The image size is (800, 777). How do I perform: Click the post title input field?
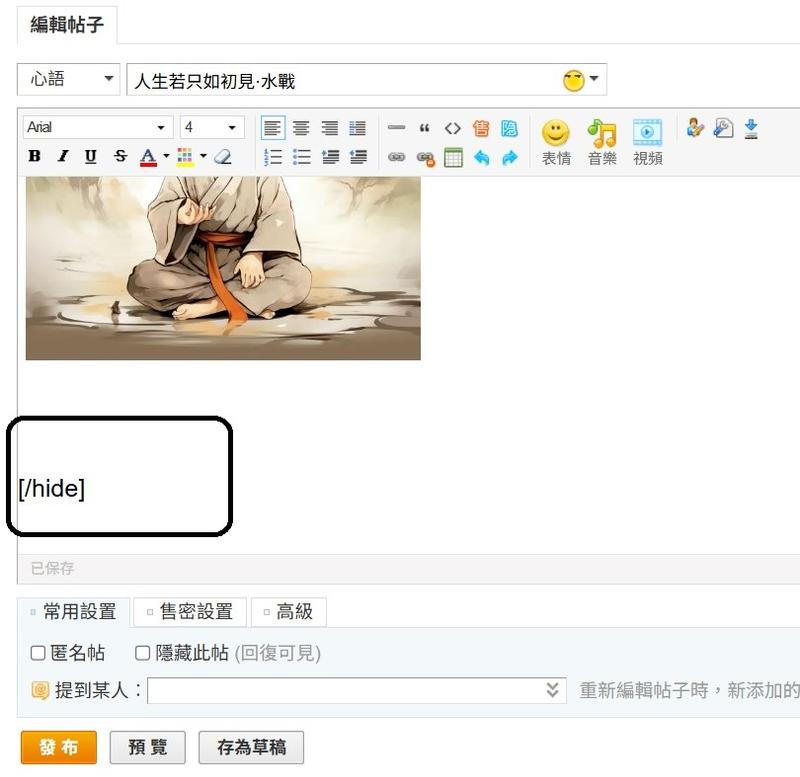(366, 80)
